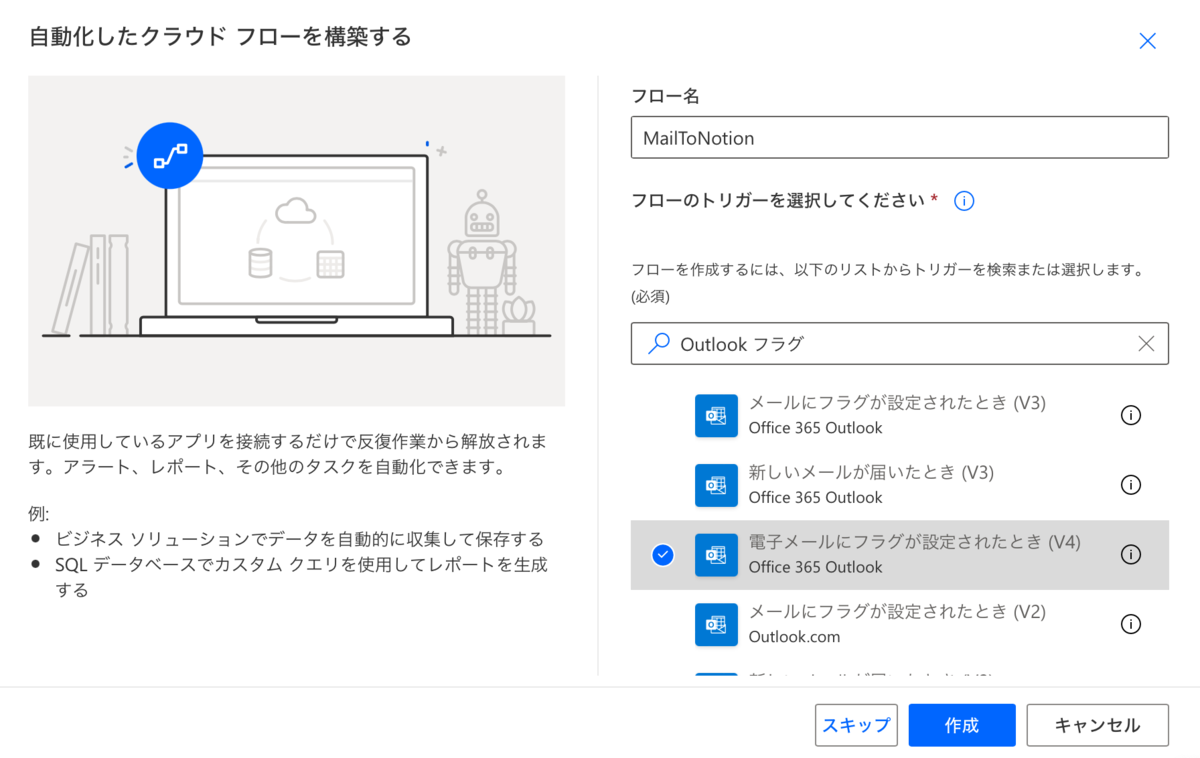Screen dimensions: 1200x758
Task: Click the search magnifier icon
Action: point(659,344)
